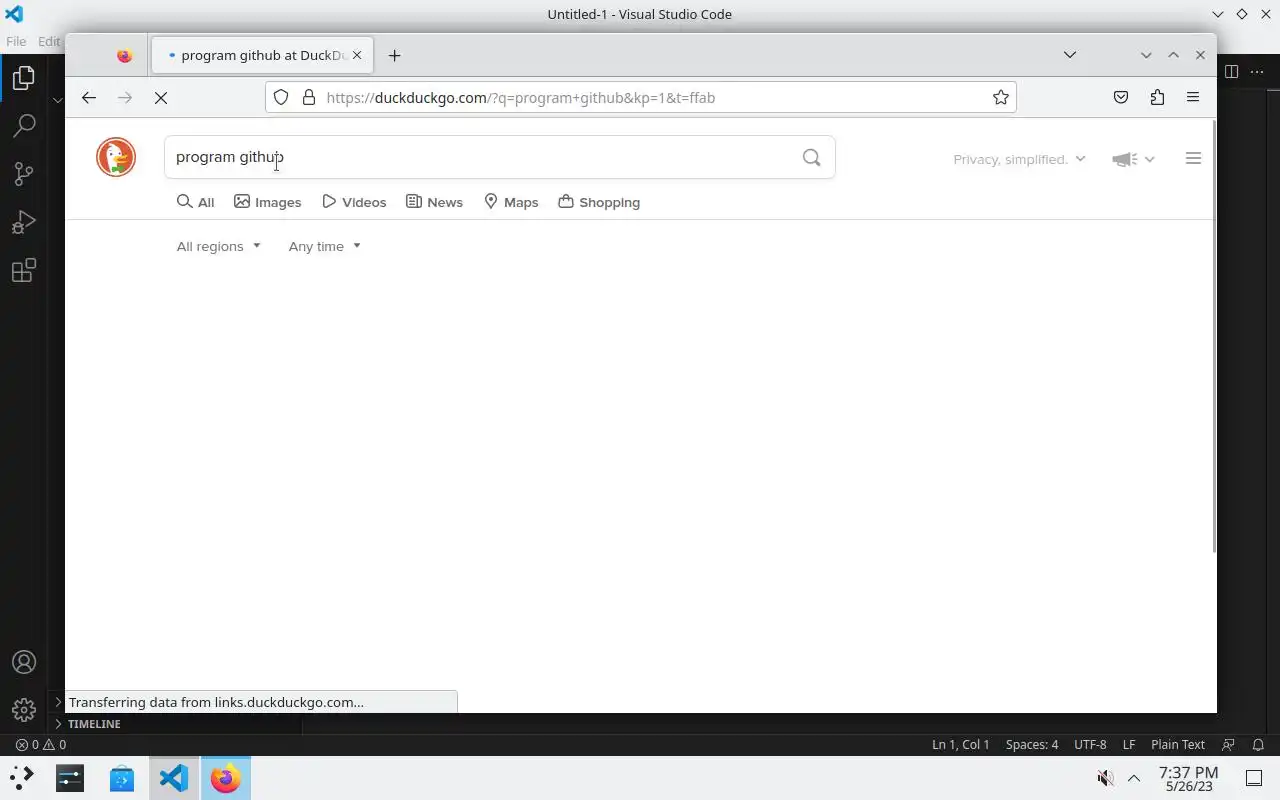Open new Firefox tab with plus

pos(394,55)
